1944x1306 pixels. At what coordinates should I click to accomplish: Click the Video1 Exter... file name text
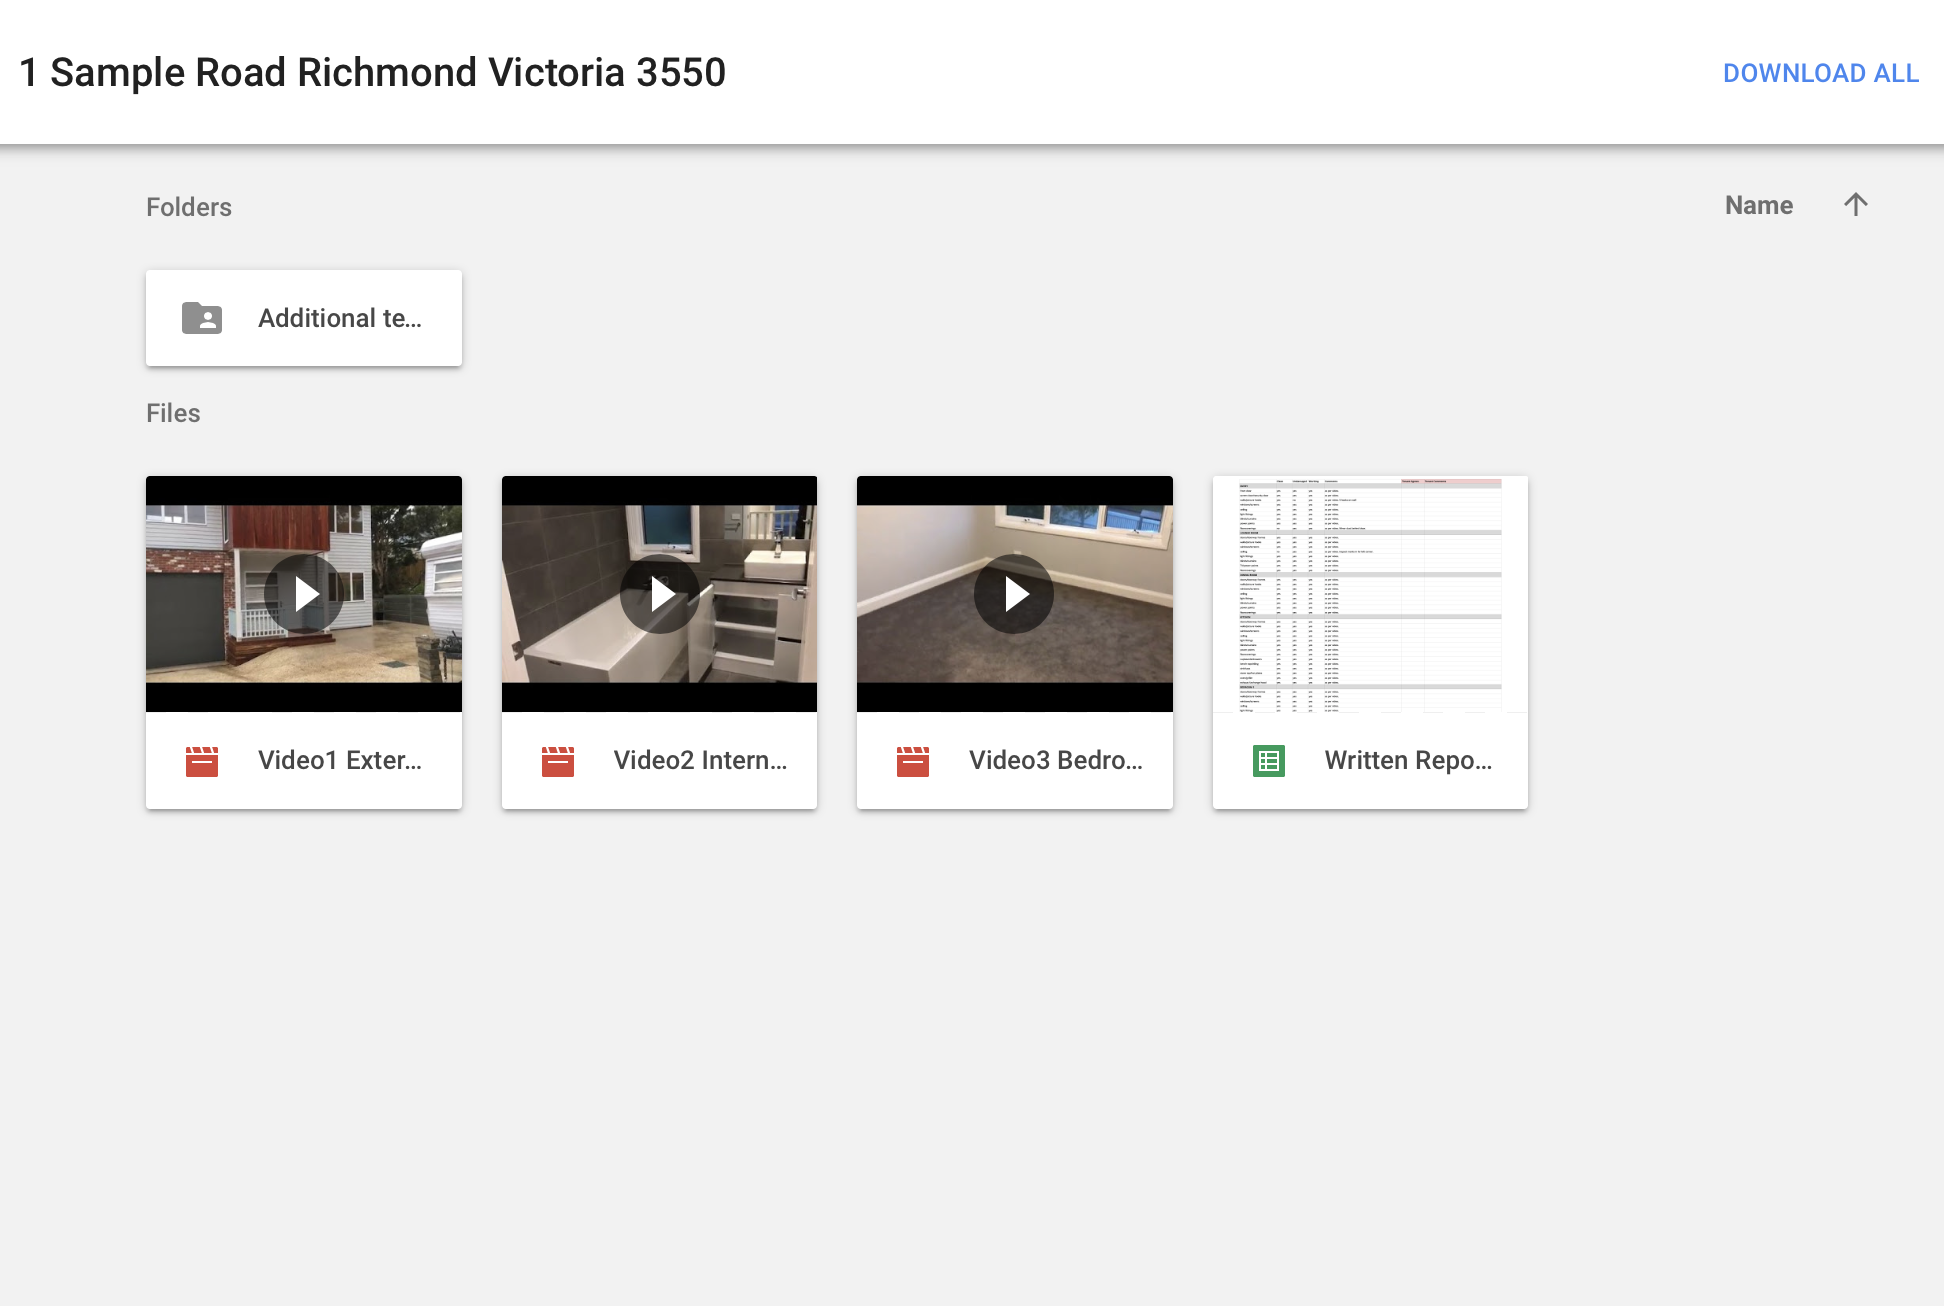[x=340, y=760]
